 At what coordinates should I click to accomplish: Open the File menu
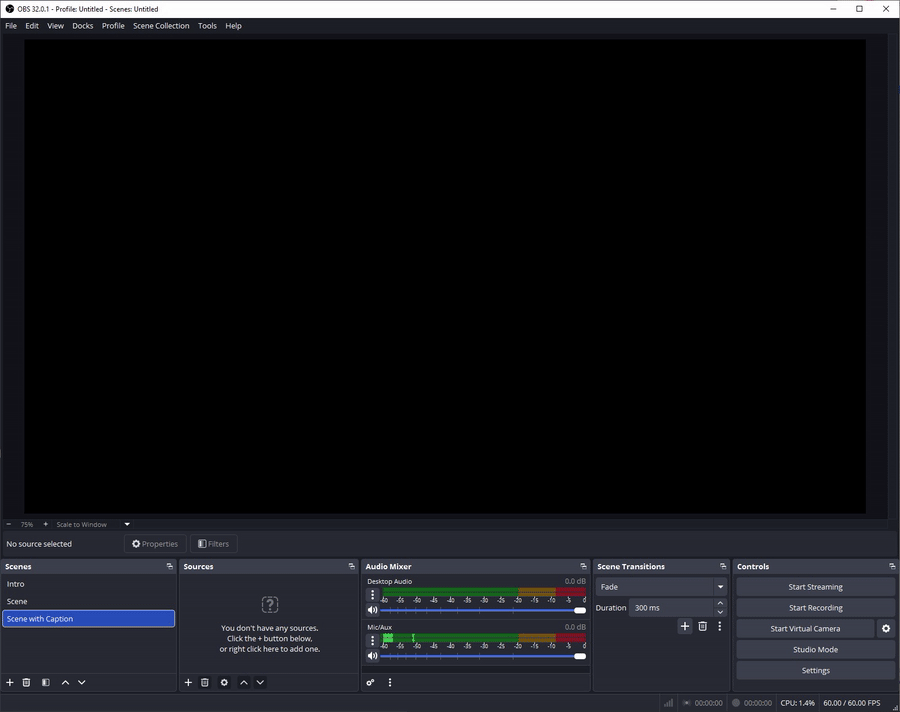[x=11, y=26]
